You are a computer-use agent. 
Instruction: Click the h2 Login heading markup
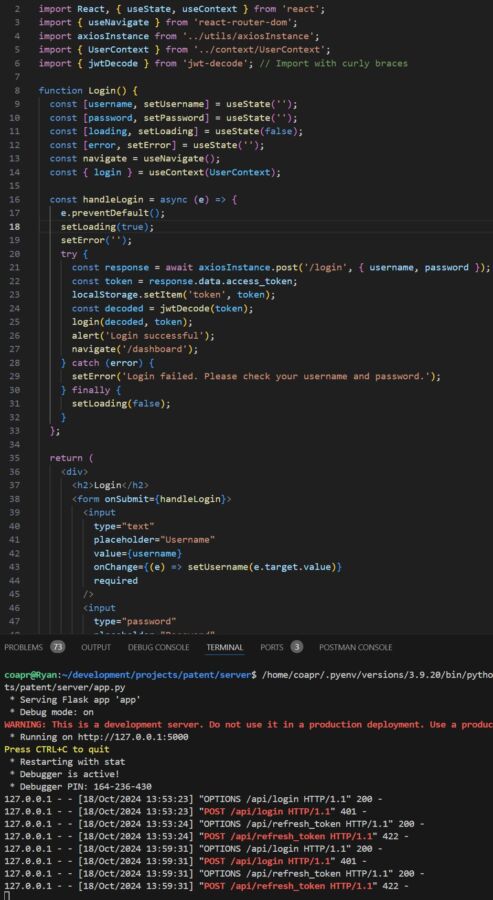[110, 486]
